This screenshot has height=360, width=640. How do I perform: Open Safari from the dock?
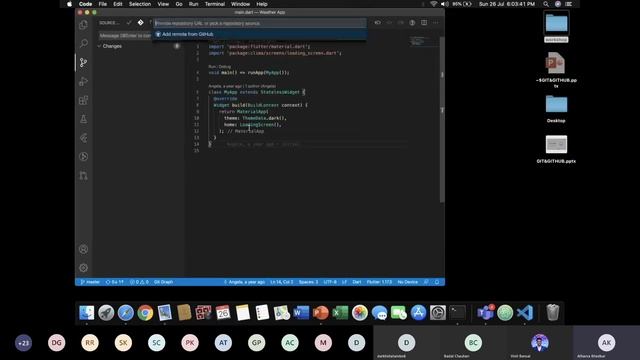tap(126, 313)
